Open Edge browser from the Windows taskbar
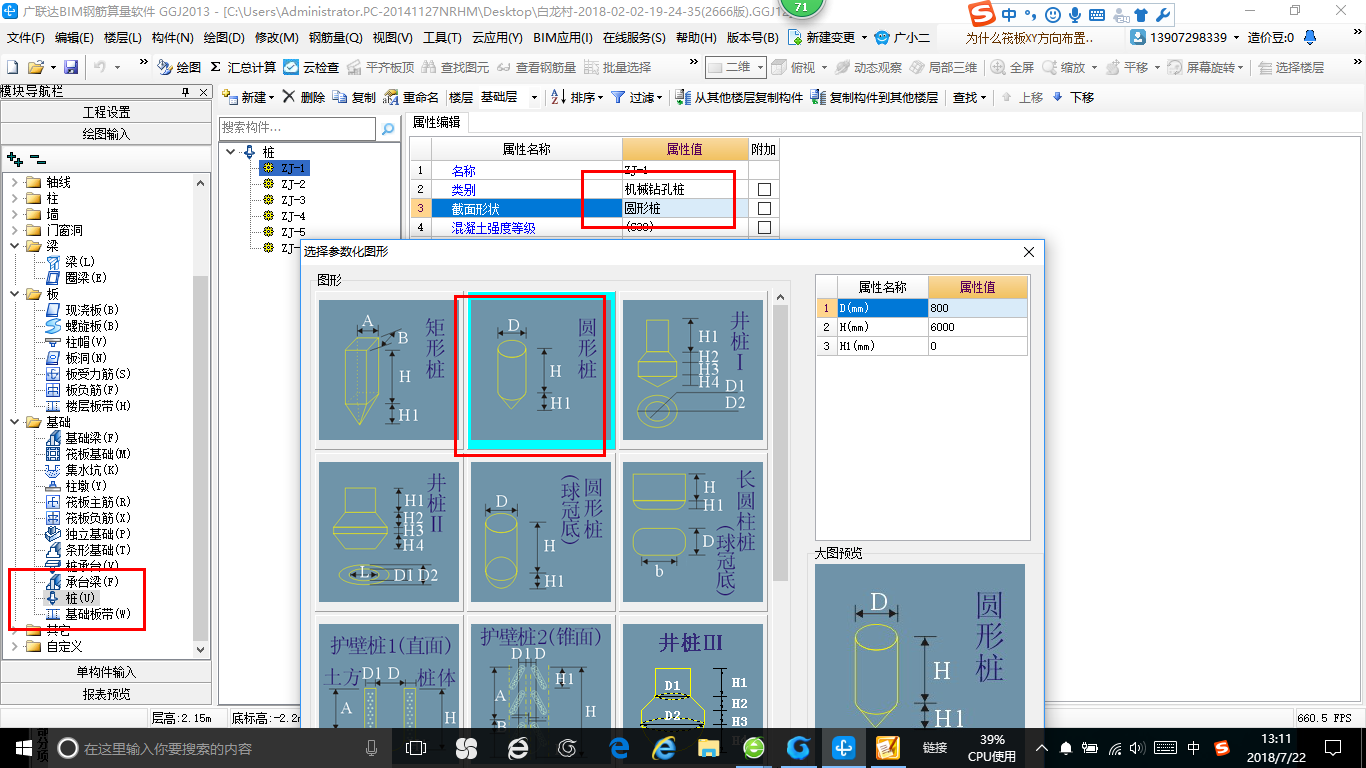Screen dimensions: 1366x768 tap(619, 747)
